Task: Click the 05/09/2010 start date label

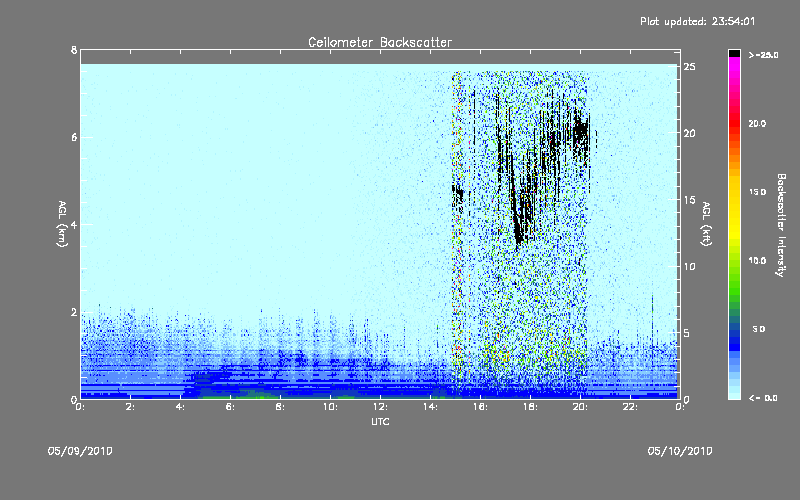Action: click(x=80, y=451)
